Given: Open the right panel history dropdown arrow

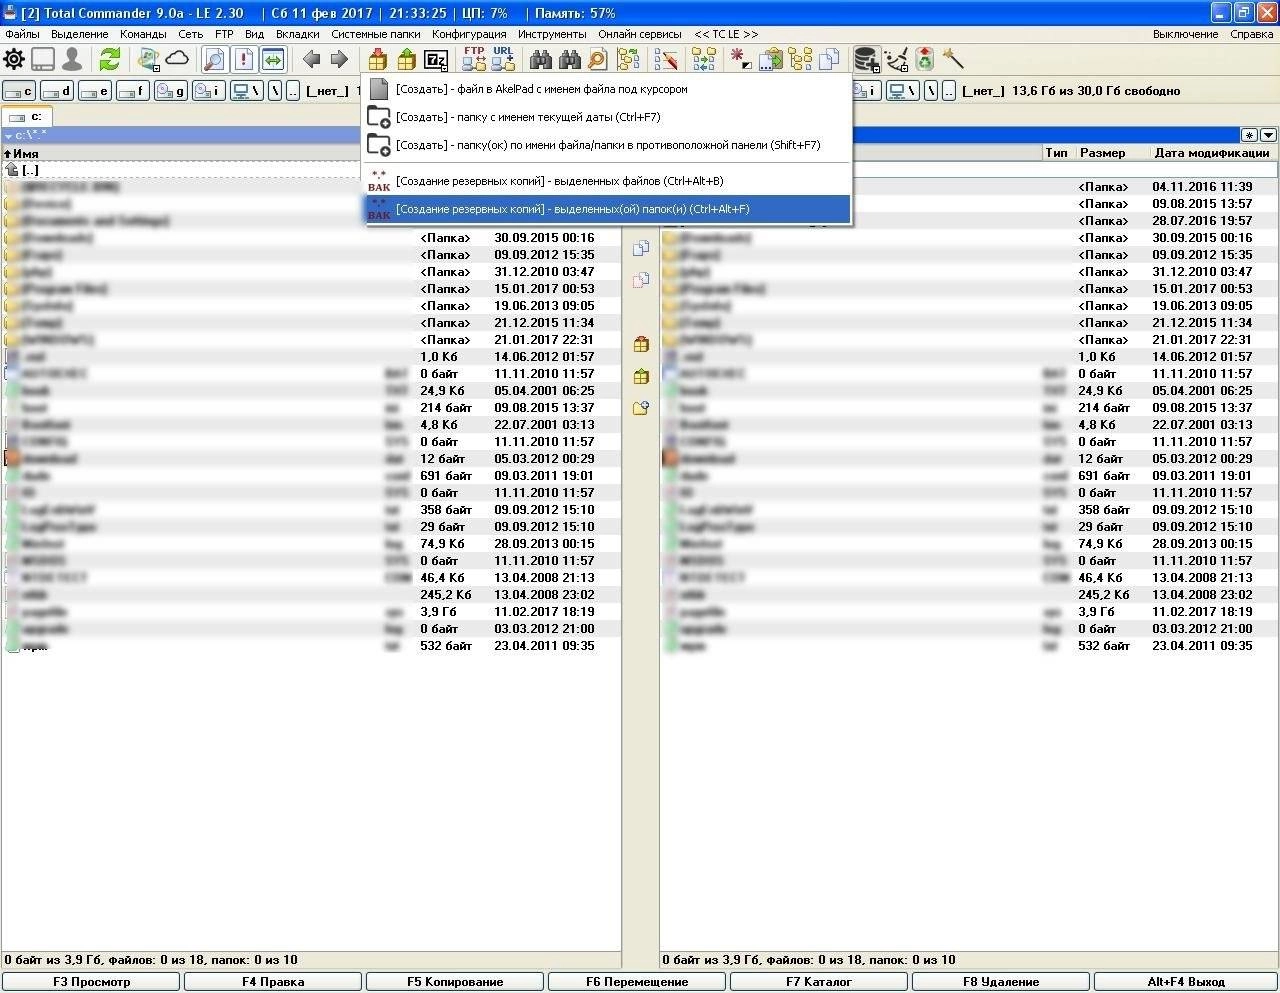Looking at the screenshot, I should [x=1268, y=135].
